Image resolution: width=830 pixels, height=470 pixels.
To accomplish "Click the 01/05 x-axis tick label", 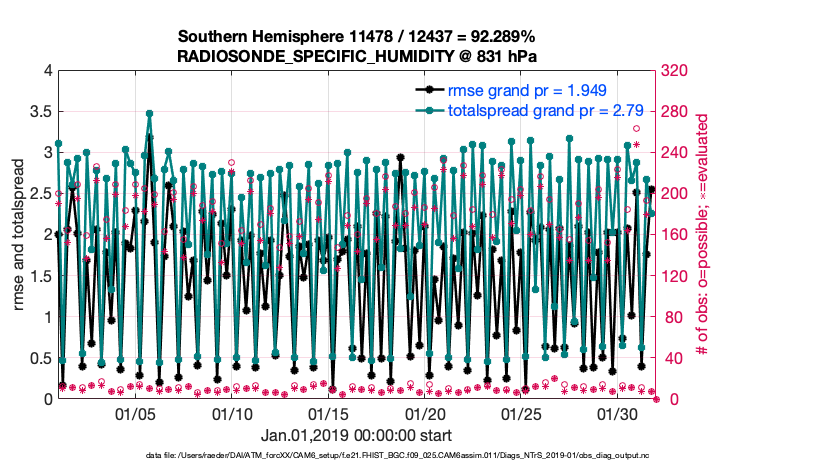I will (x=135, y=413).
